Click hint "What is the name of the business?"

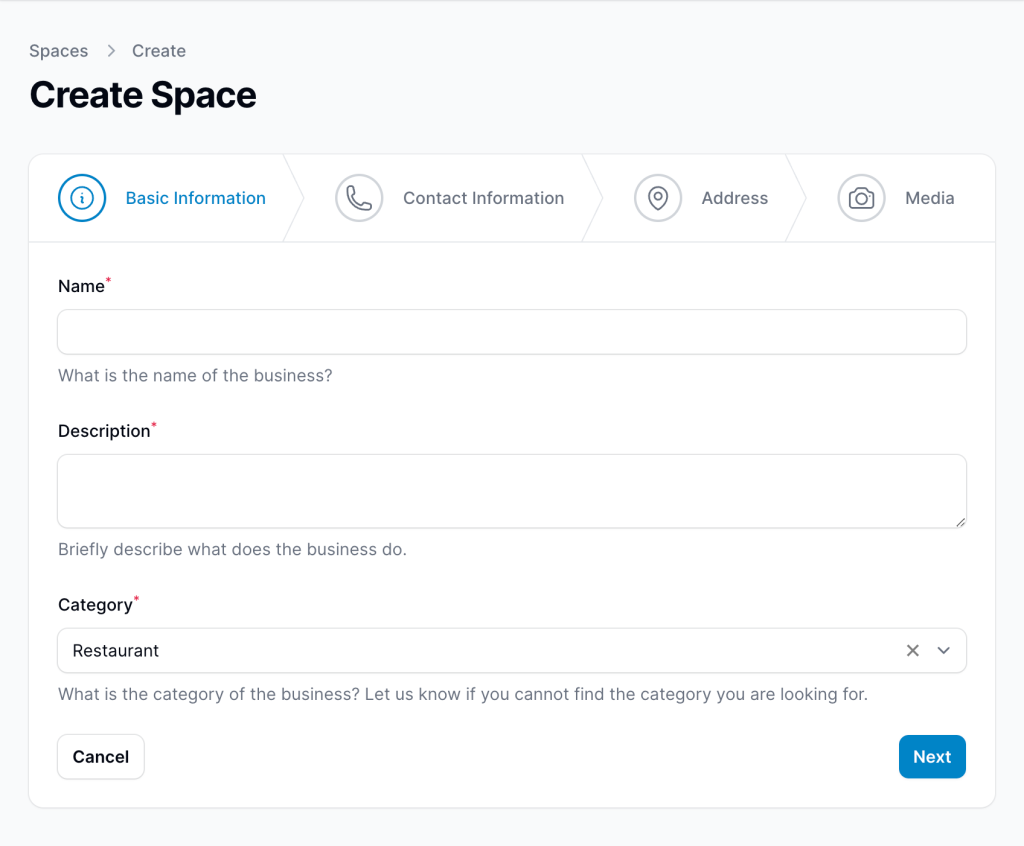pyautogui.click(x=195, y=376)
